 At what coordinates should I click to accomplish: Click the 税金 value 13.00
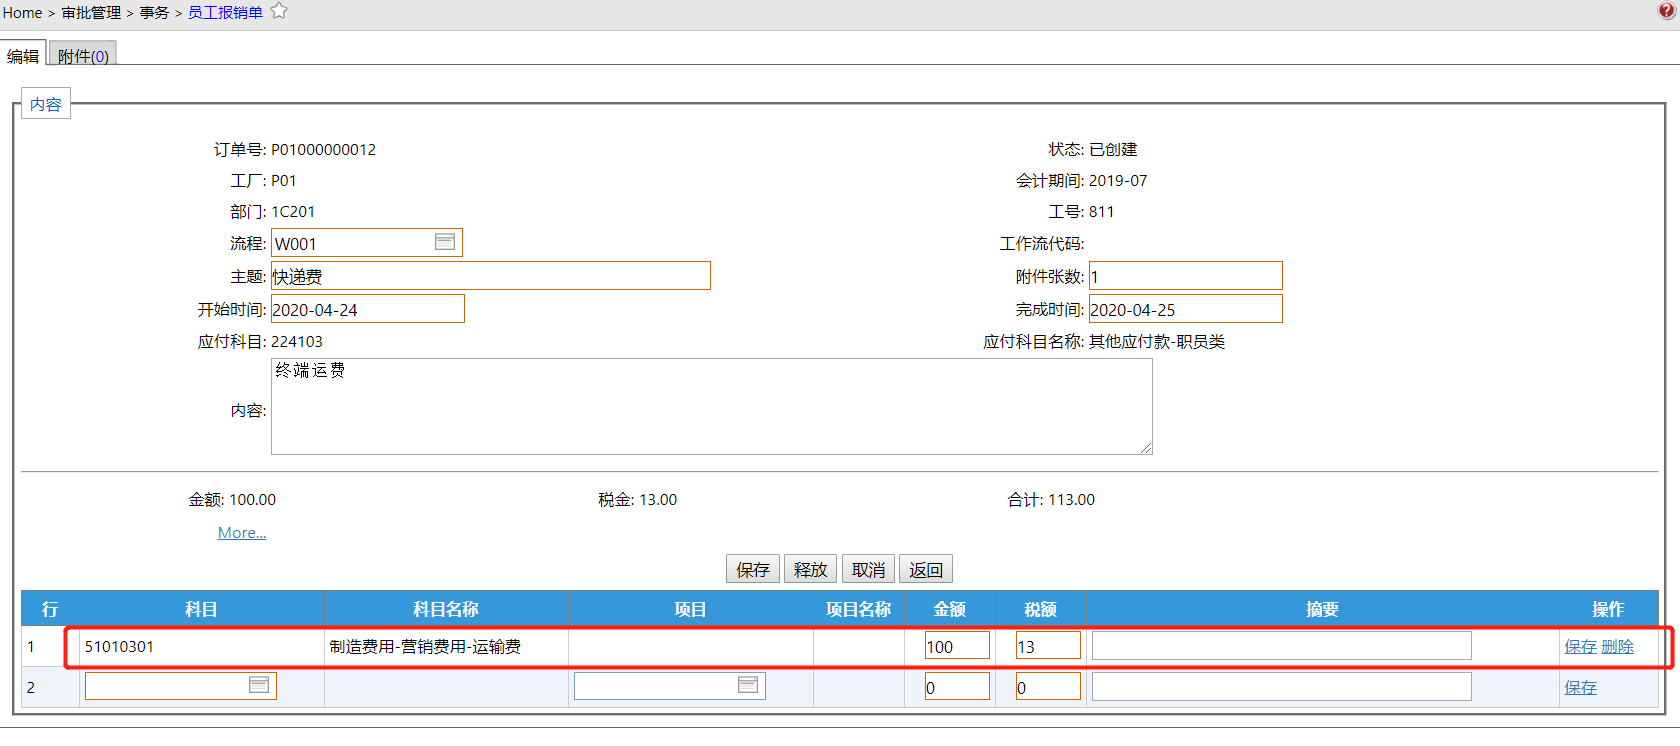(658, 500)
